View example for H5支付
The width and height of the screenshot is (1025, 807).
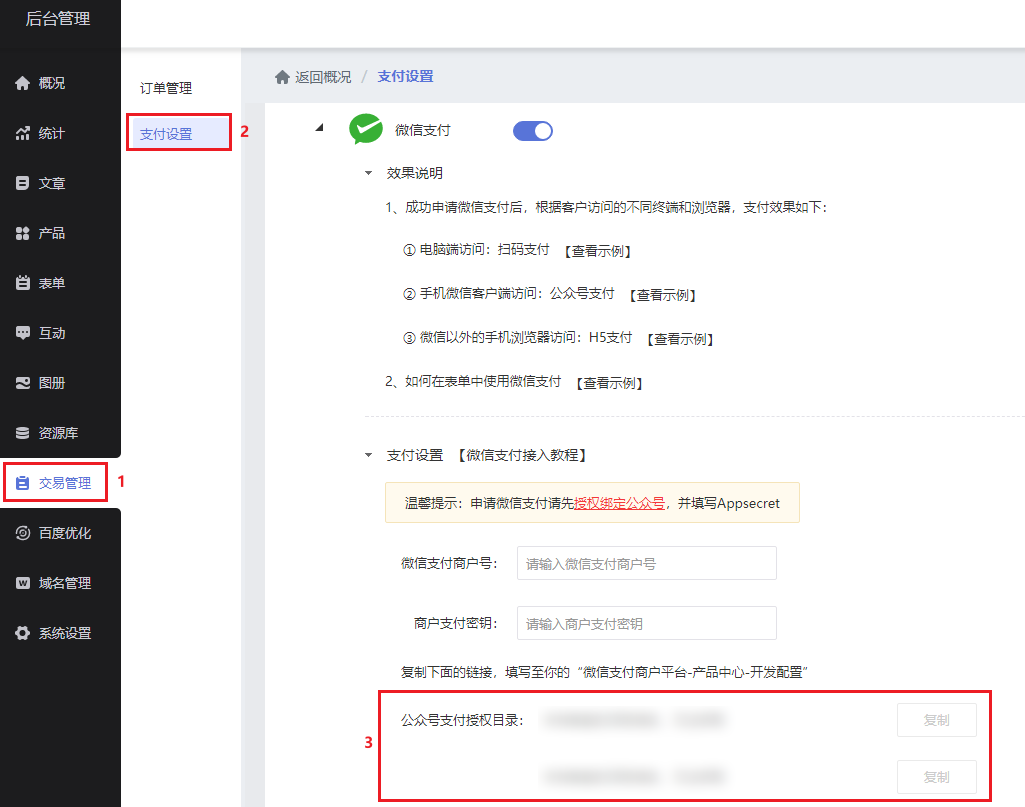point(680,338)
